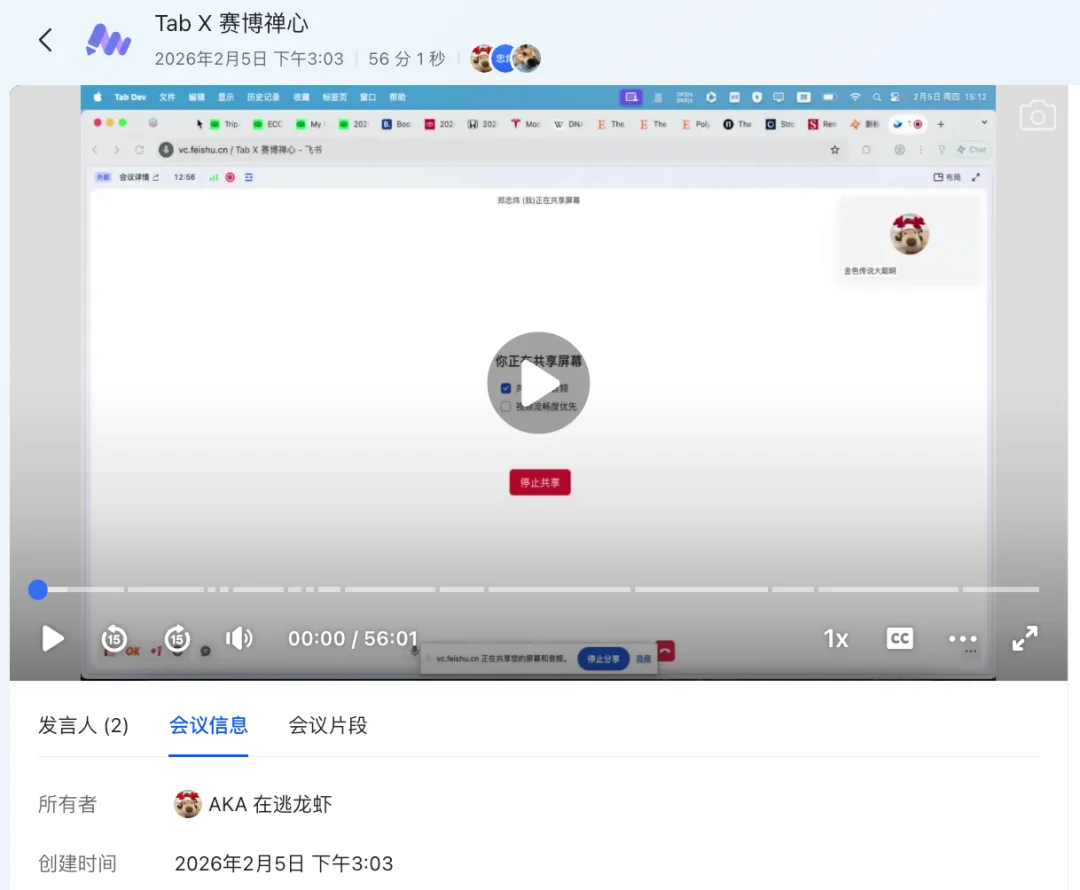This screenshot has width=1080, height=890.
Task: Expand the participant avatars in the header
Action: [x=503, y=58]
